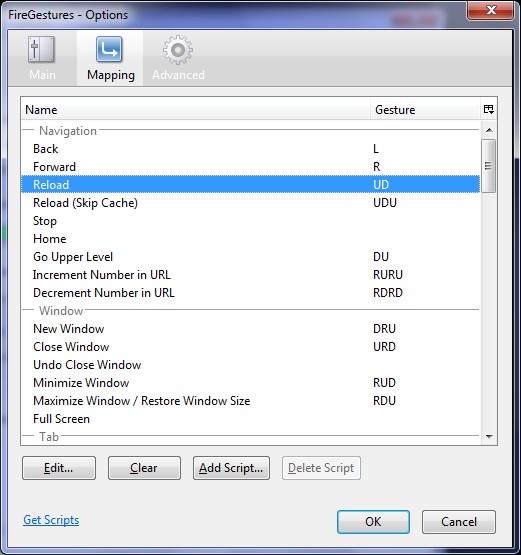Click the vertical scrollbar thumb

(489, 166)
